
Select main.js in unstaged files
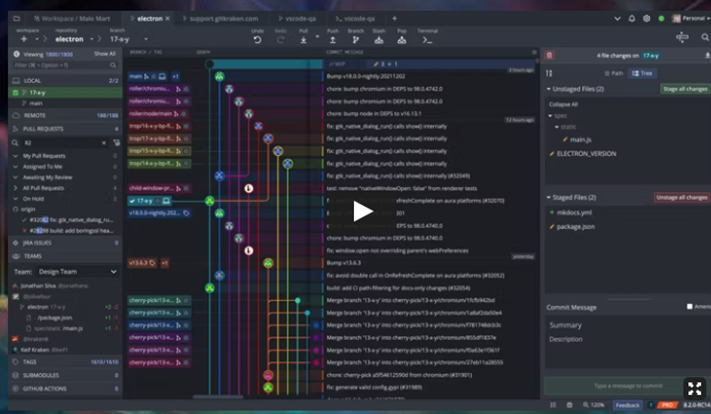(580, 140)
